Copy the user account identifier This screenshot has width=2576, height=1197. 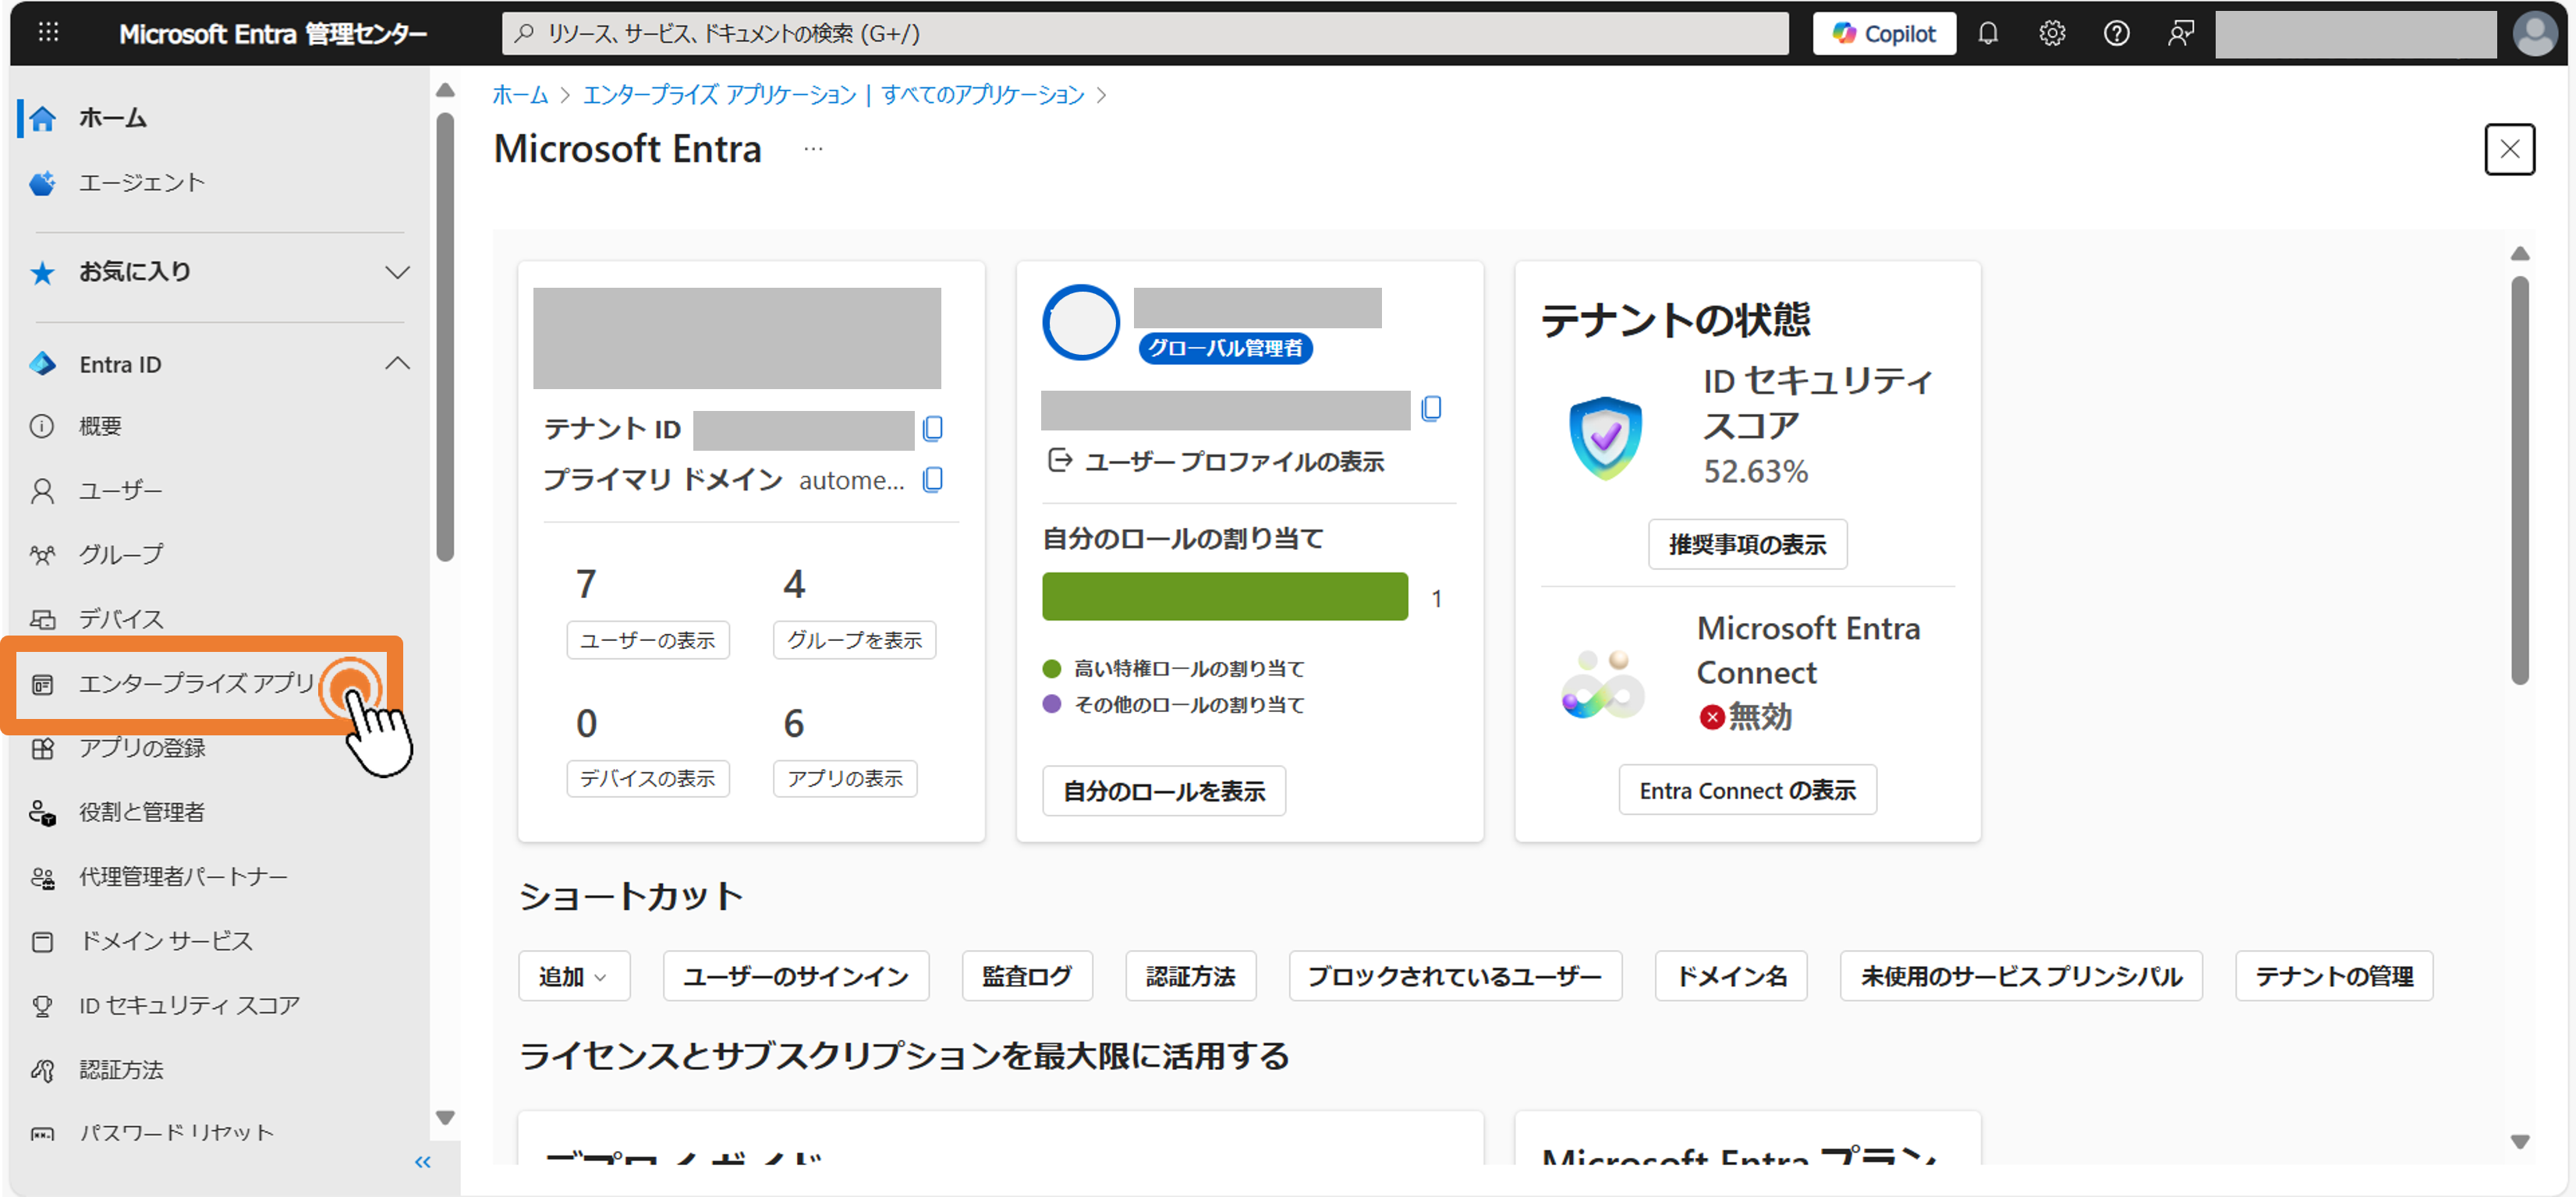tap(1431, 408)
